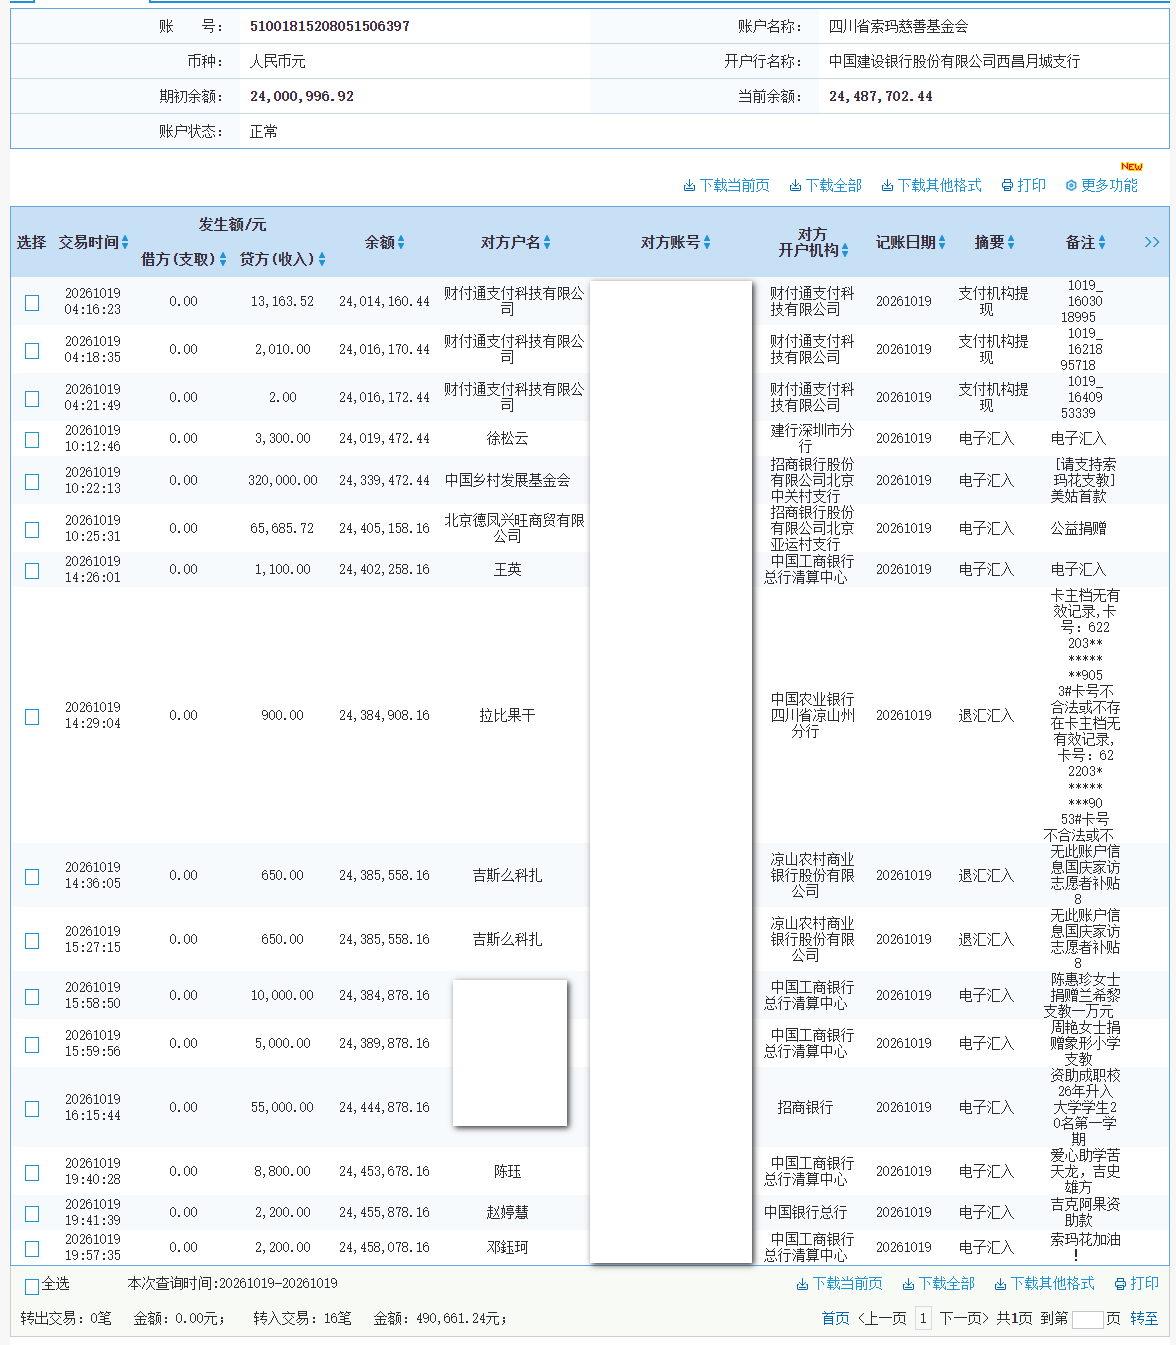Click the 55,000.00 credit amount
Screen dimensions: 1176x1345
[x=282, y=1107]
